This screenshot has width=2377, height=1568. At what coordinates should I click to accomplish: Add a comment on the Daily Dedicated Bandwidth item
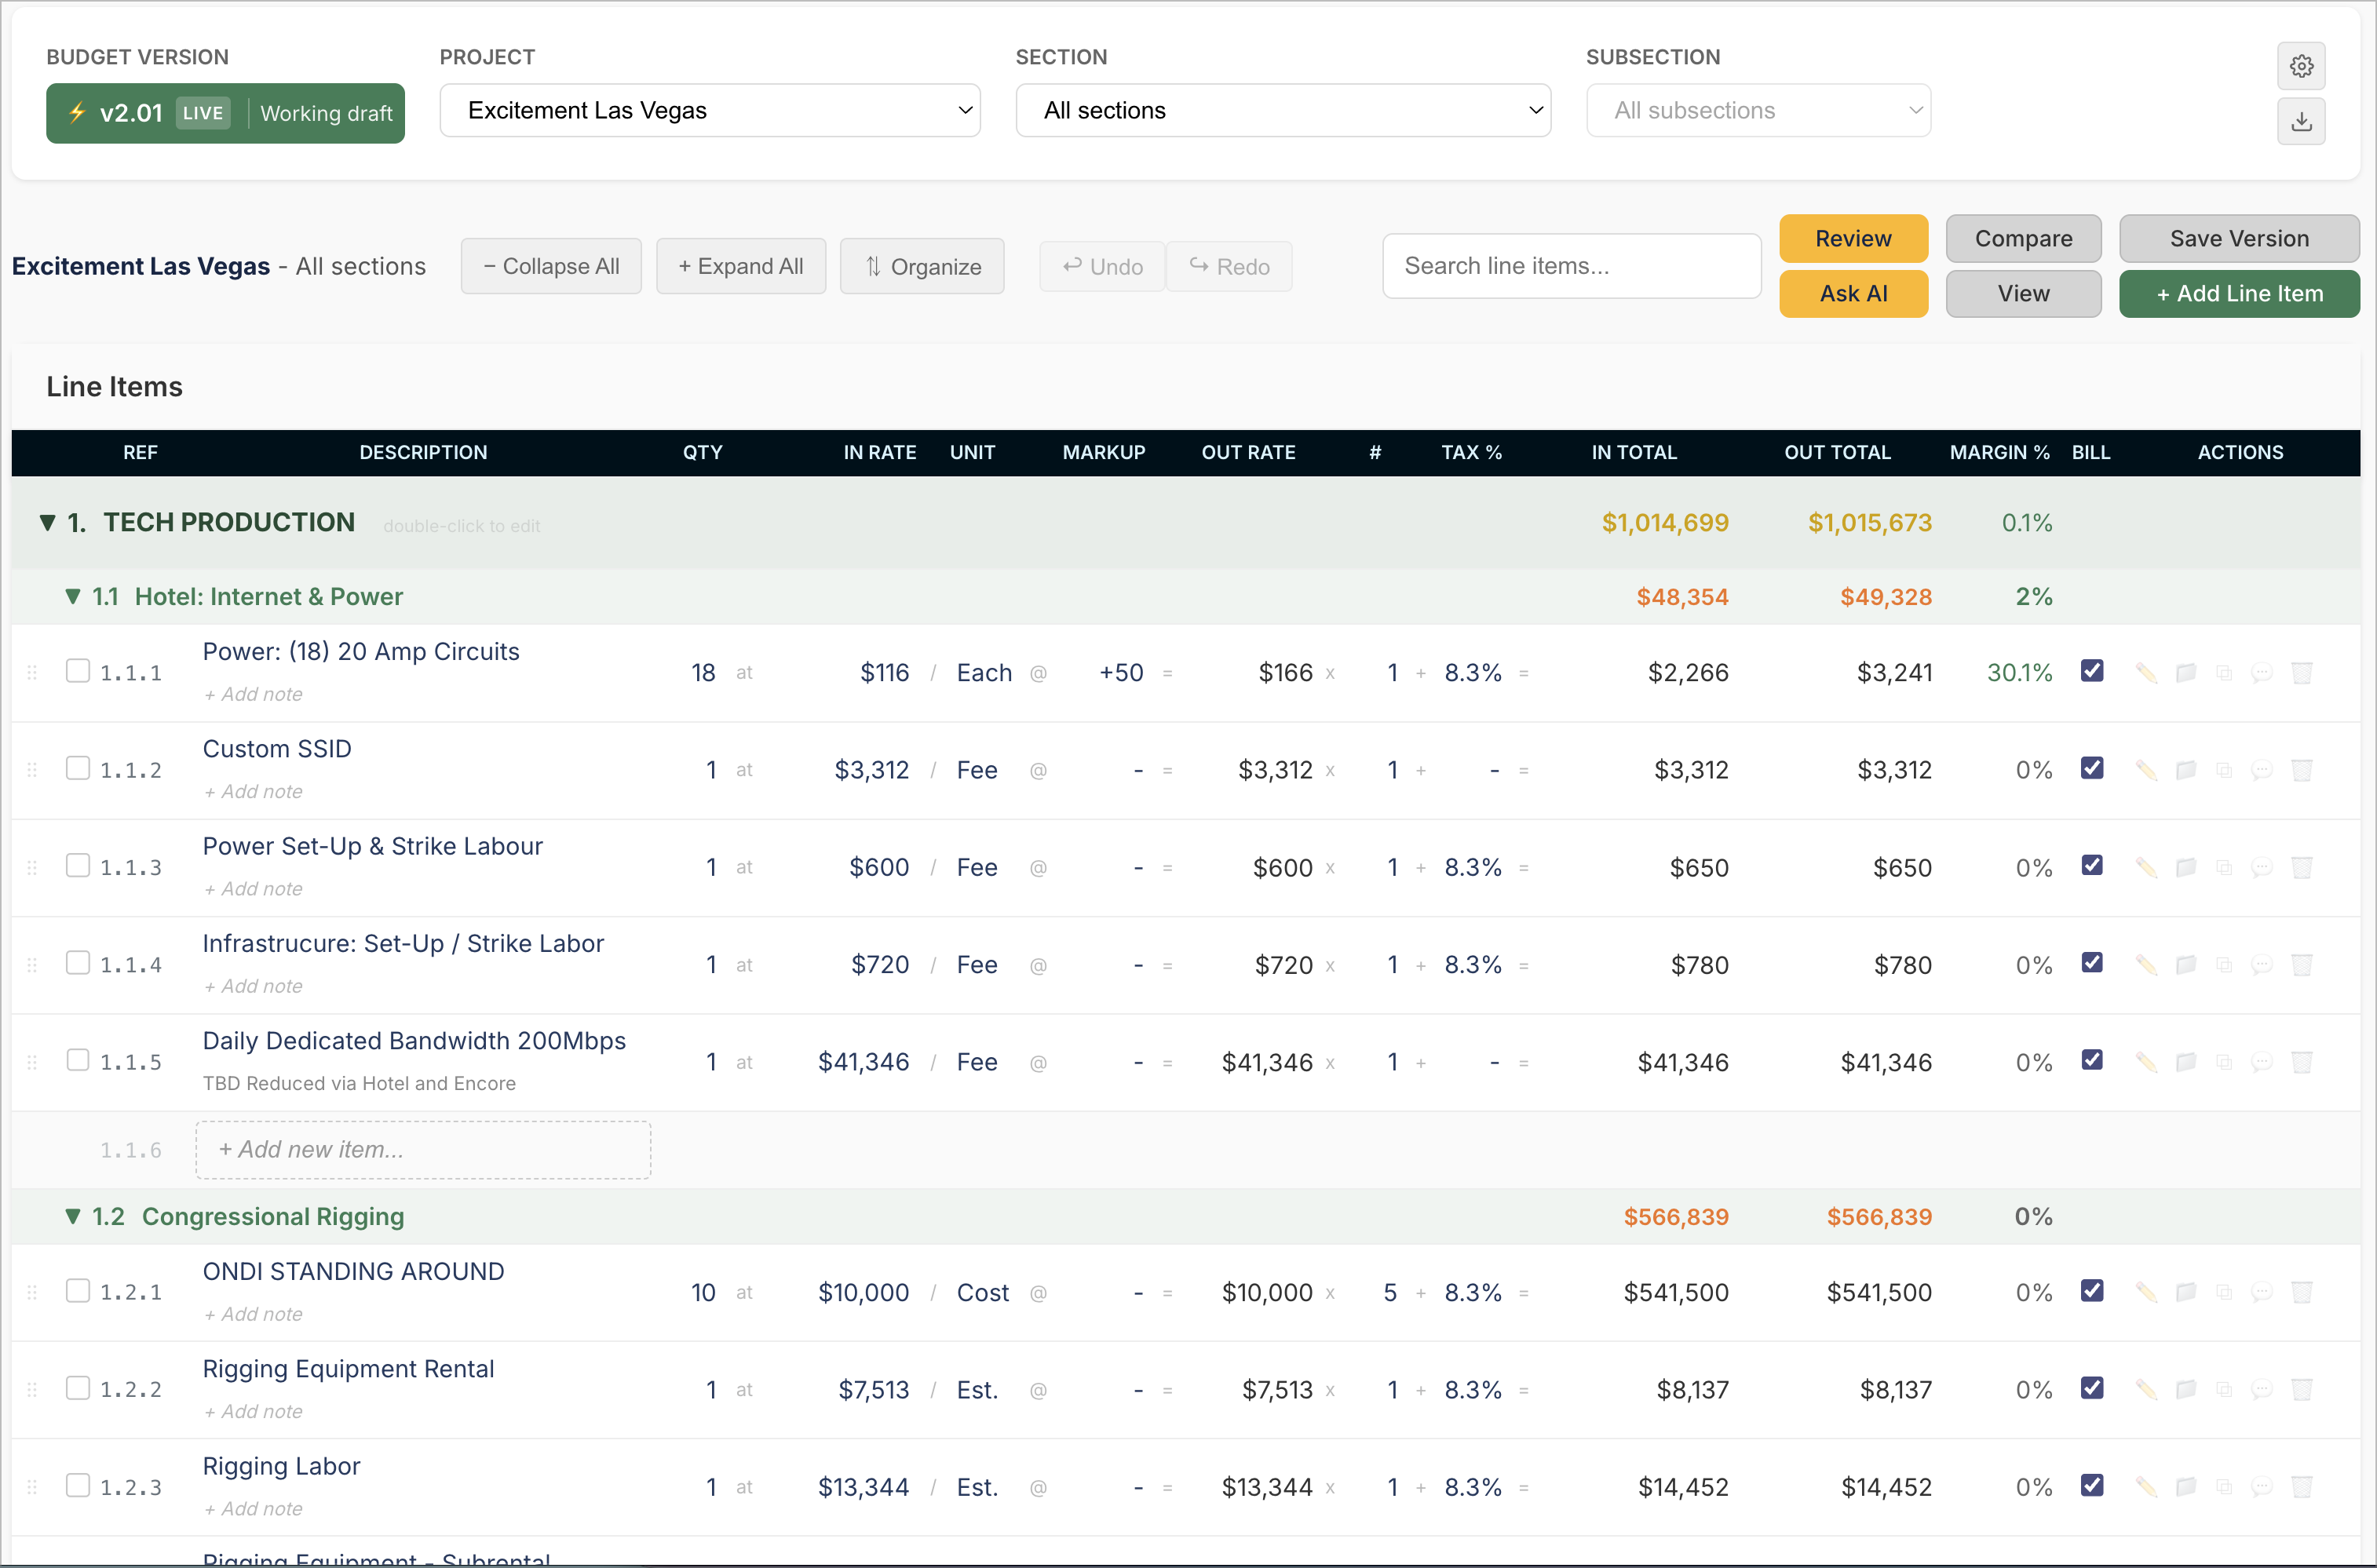coord(2264,1061)
